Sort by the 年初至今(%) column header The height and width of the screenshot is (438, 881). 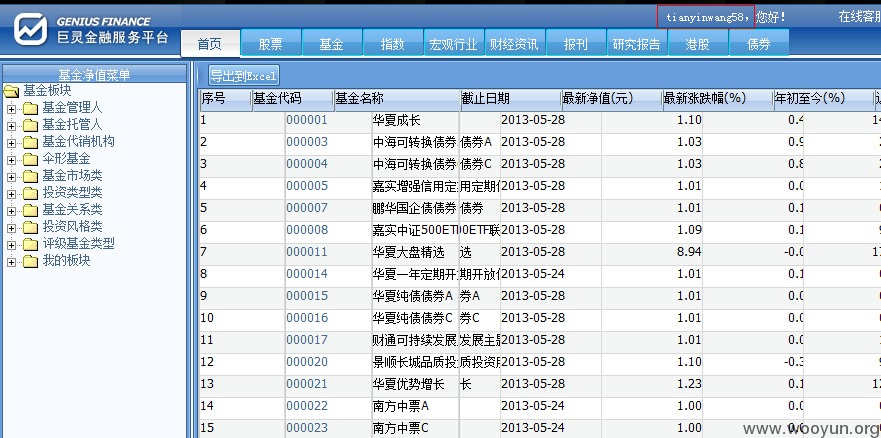coord(823,99)
